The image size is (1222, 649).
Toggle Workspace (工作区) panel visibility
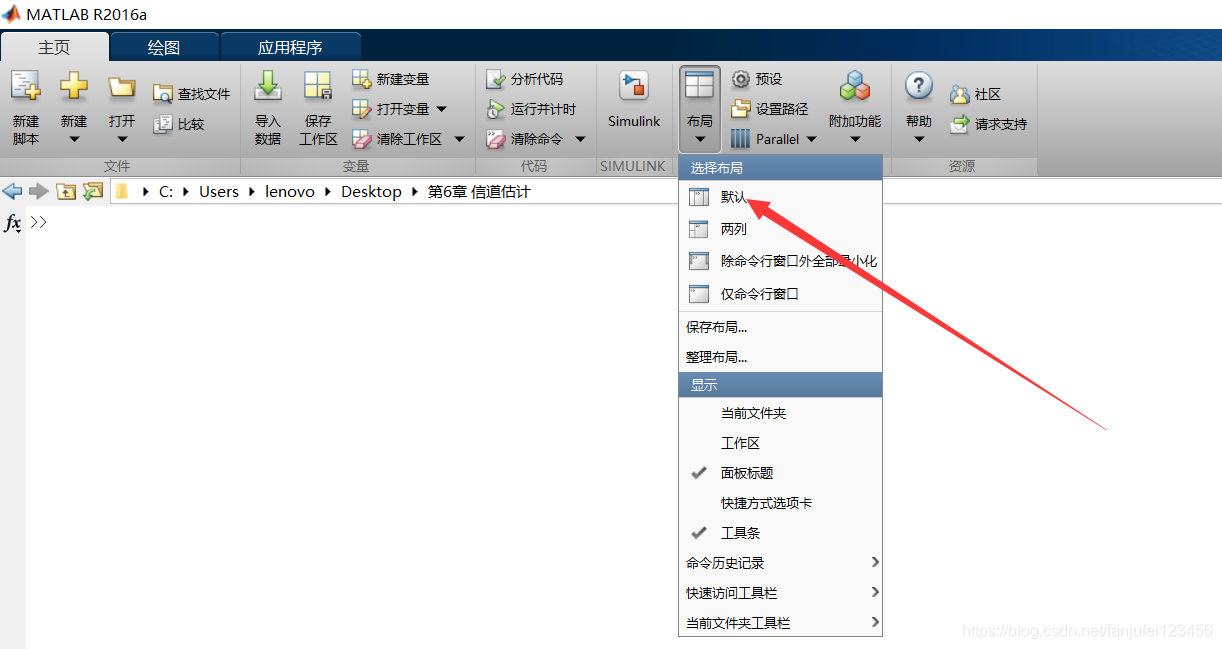click(x=780, y=443)
